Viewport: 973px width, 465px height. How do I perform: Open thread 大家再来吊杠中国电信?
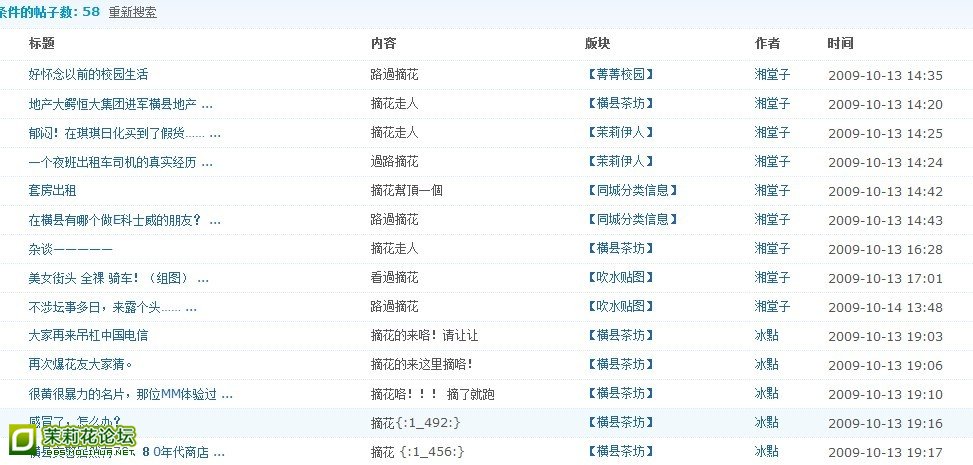[88, 336]
